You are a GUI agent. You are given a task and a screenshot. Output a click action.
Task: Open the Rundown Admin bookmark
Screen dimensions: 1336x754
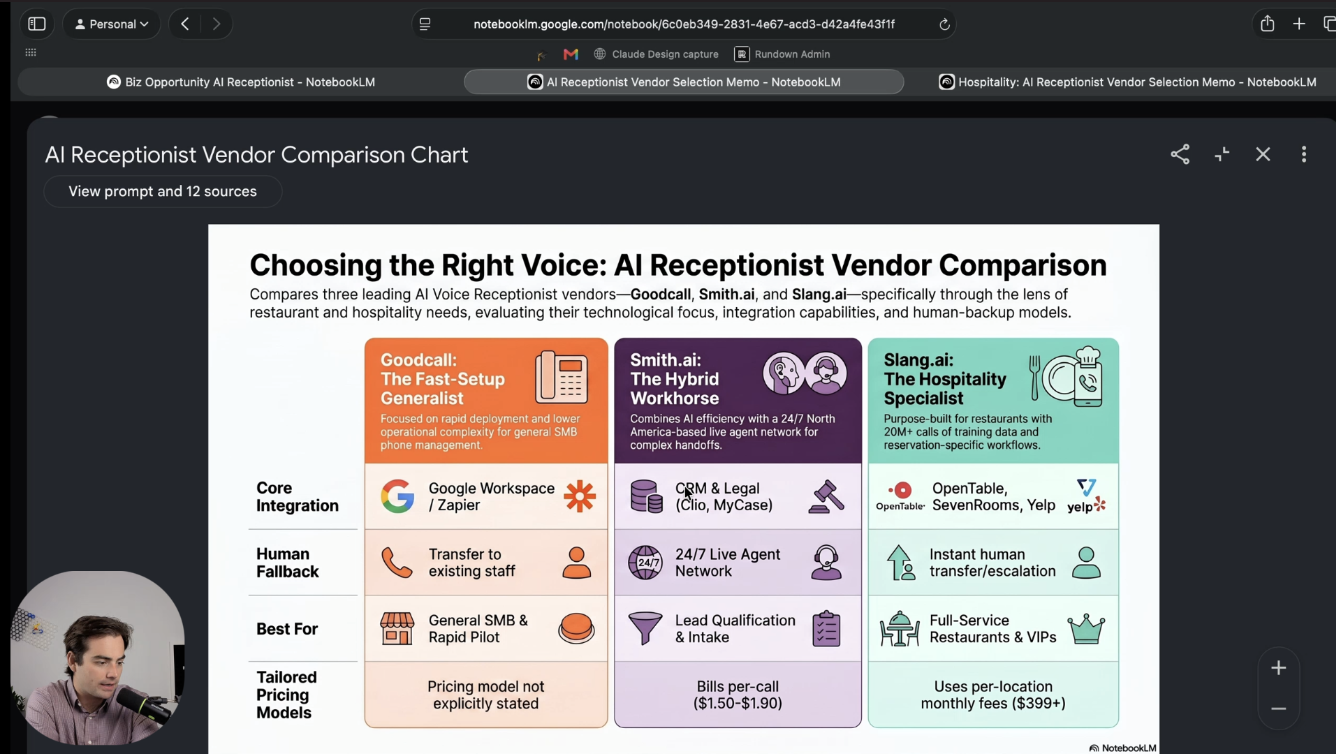(x=782, y=54)
